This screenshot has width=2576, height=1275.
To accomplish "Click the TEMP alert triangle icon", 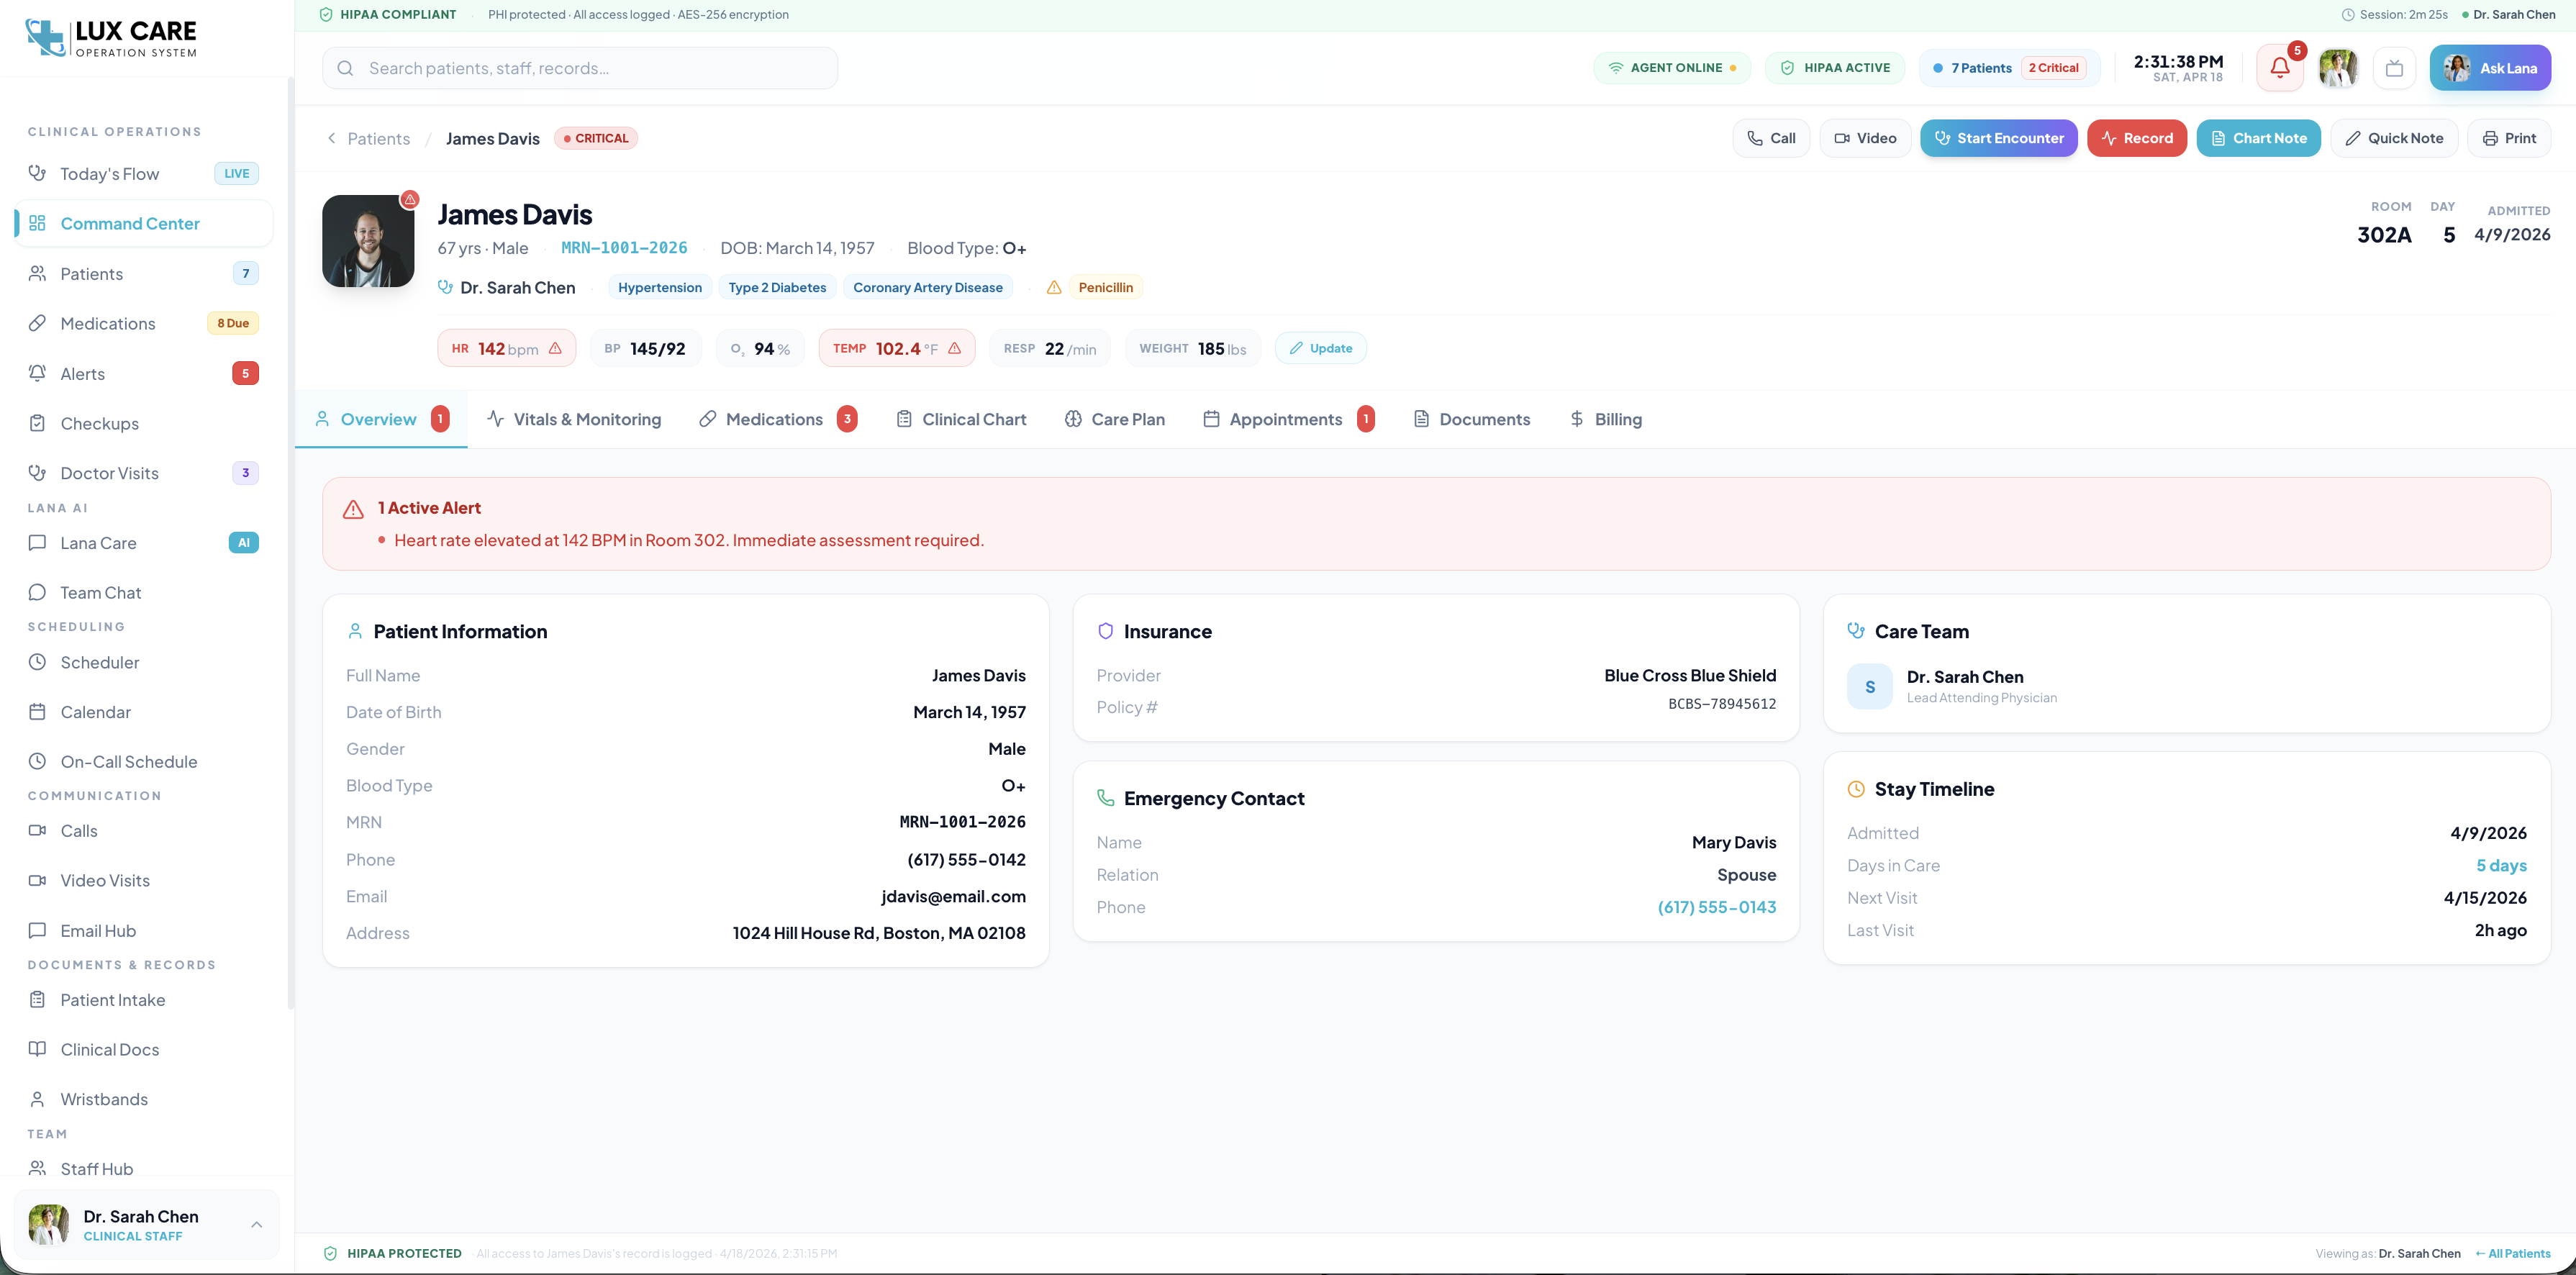I will pos(954,348).
